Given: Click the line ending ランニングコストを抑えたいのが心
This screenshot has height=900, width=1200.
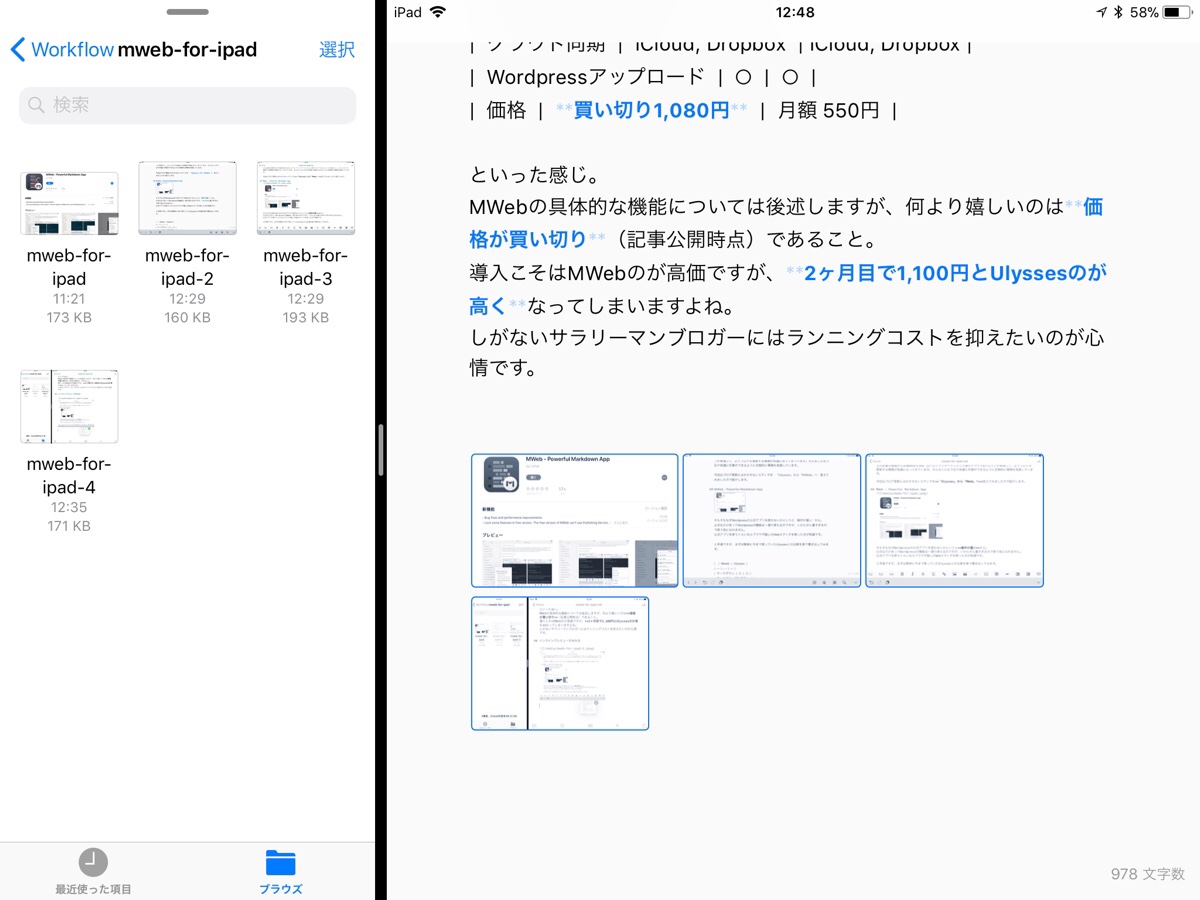Looking at the screenshot, I should point(786,338).
